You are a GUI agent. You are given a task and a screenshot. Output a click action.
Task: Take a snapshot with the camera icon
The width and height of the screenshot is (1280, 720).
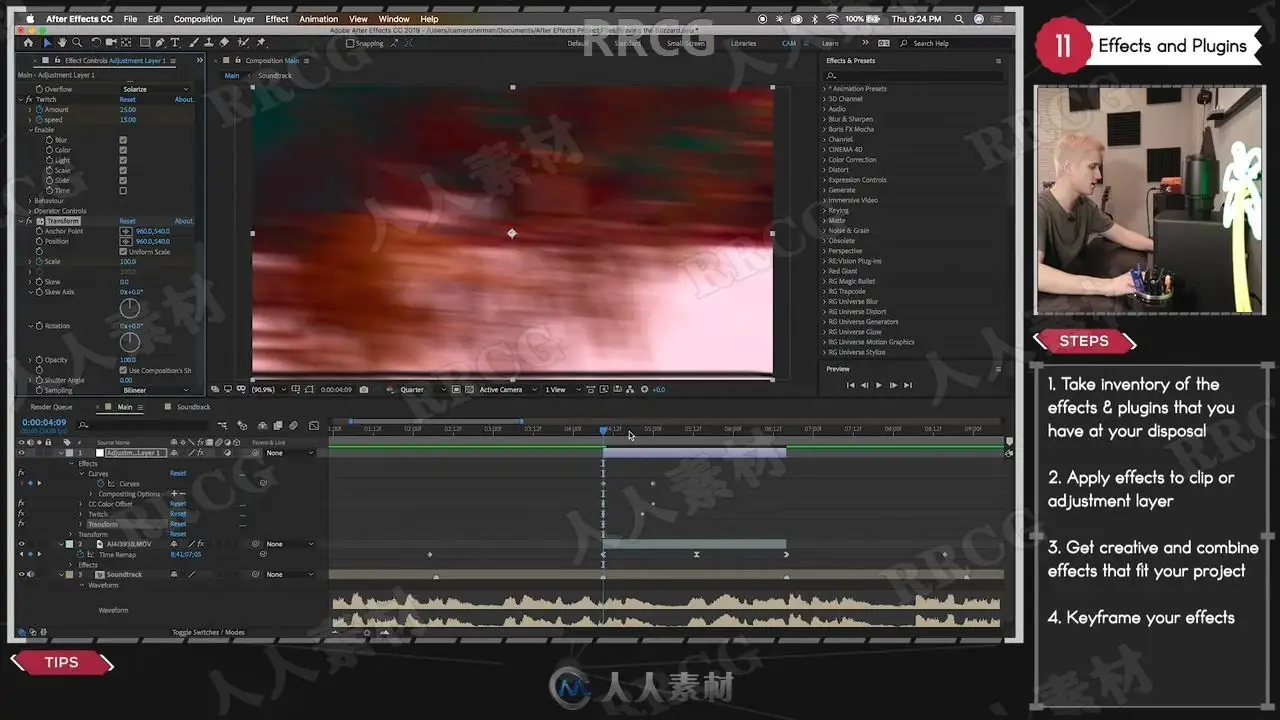click(363, 390)
